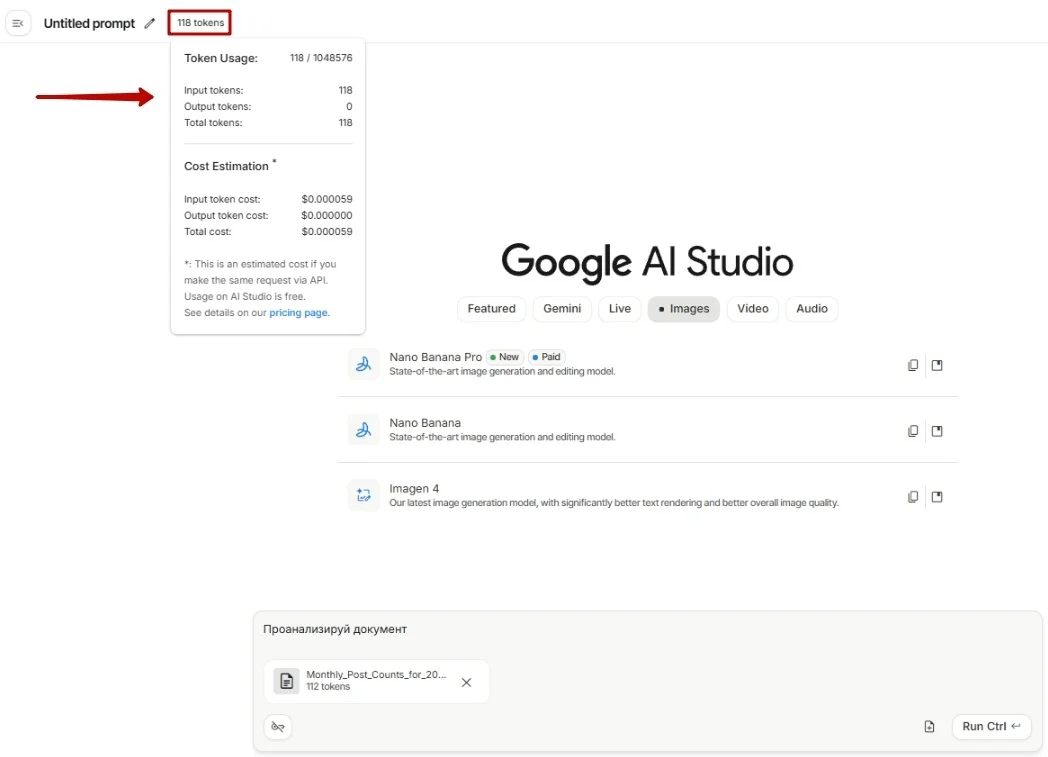1048x757 pixels.
Task: Select the Gemini tab
Action: click(562, 309)
